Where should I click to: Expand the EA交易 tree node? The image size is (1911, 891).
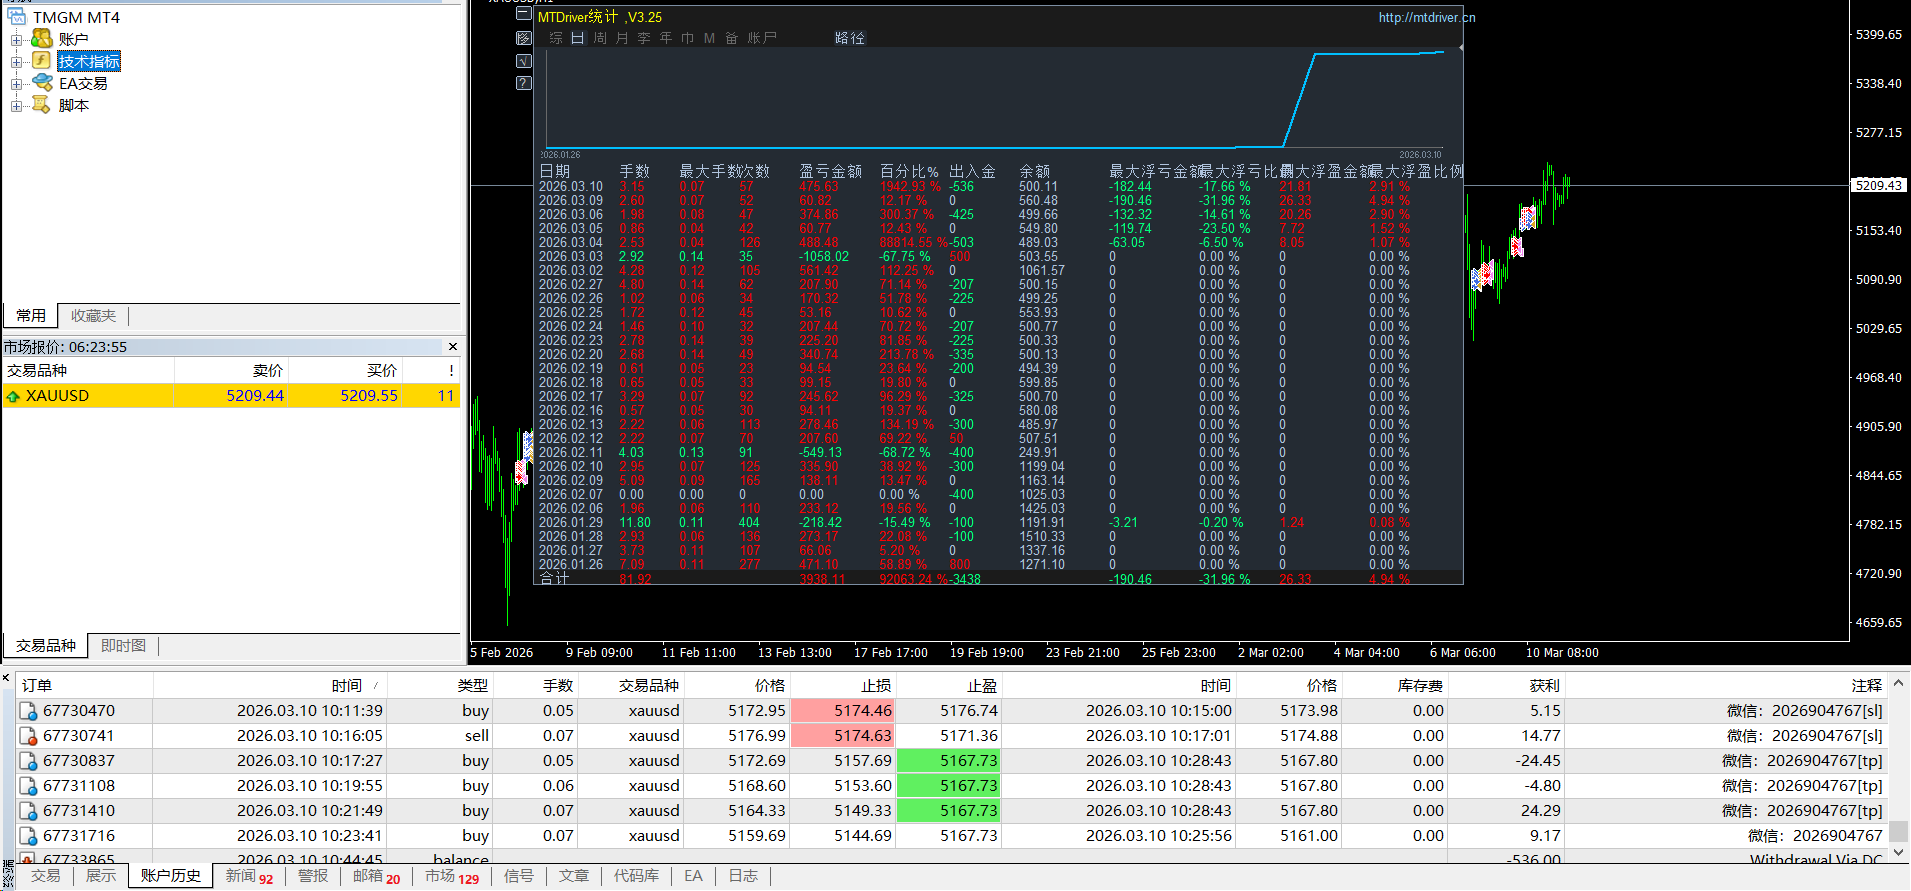(x=16, y=84)
